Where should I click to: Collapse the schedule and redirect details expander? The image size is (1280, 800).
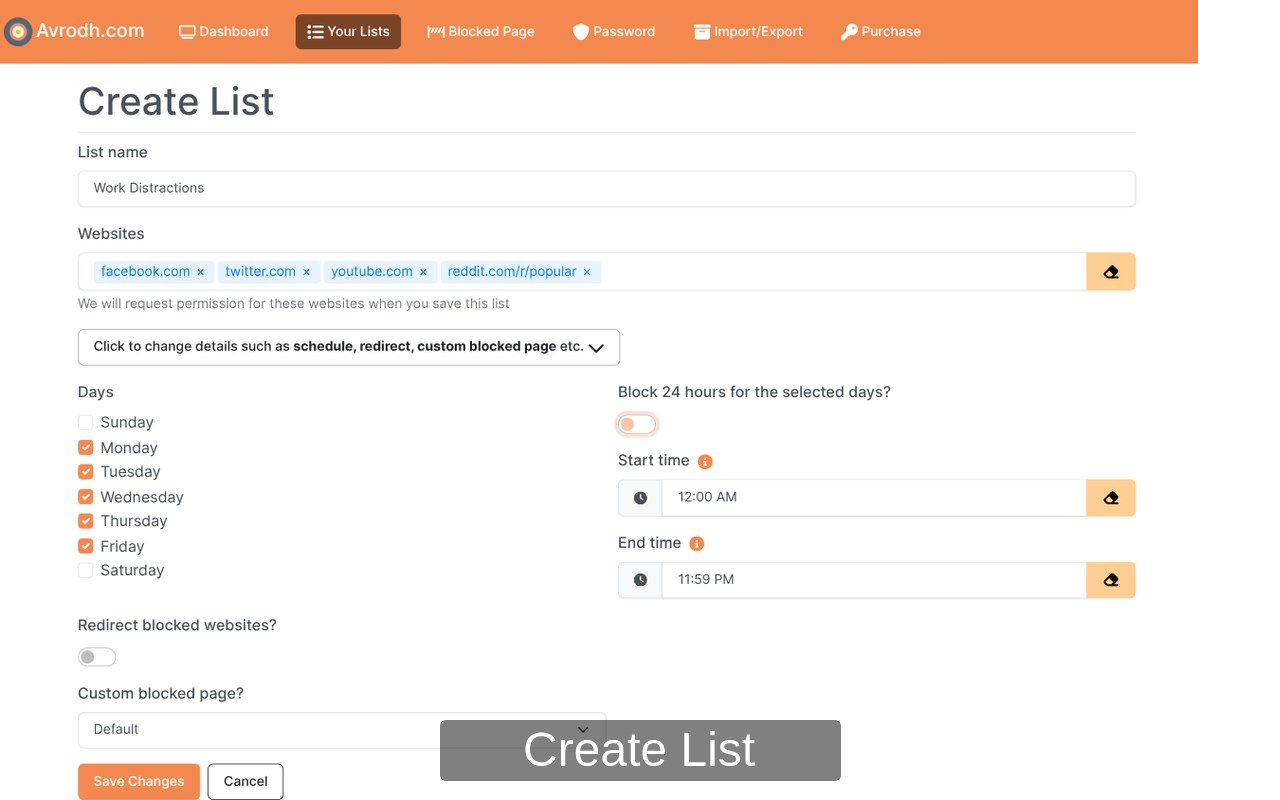tap(349, 347)
